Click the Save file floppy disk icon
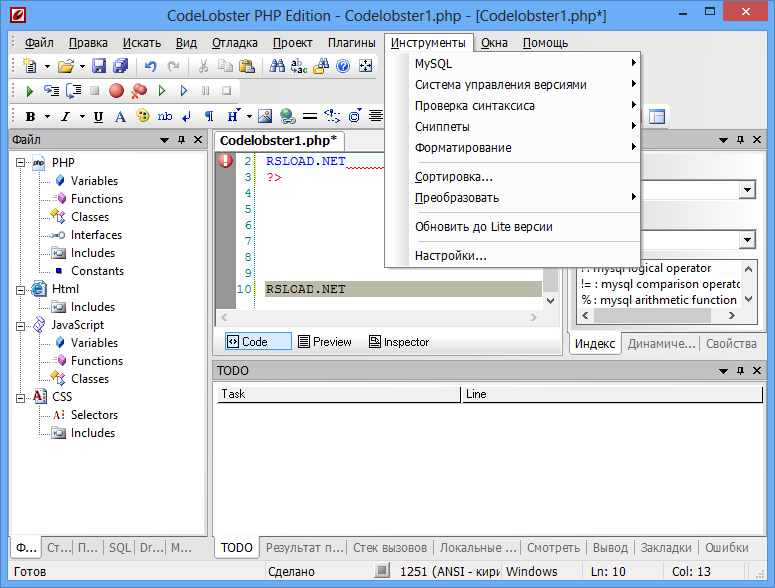 (99, 66)
